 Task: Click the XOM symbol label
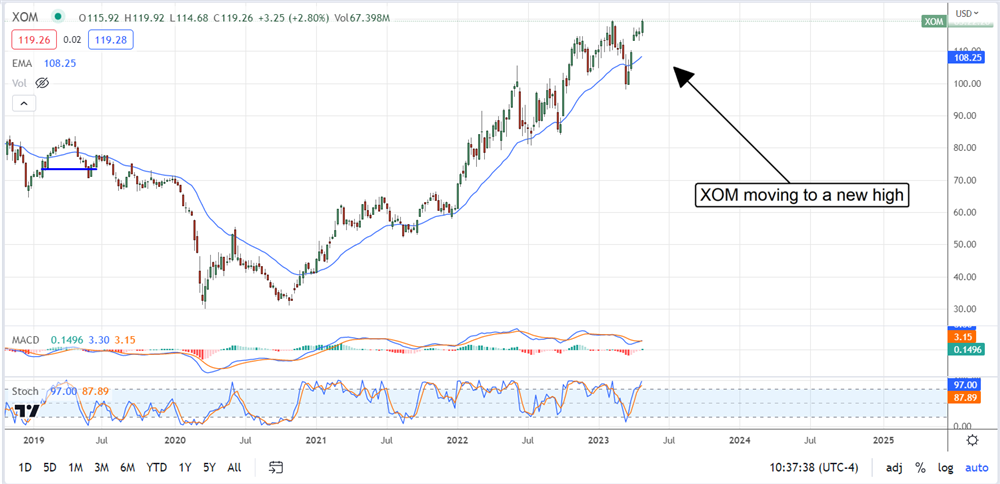point(26,17)
